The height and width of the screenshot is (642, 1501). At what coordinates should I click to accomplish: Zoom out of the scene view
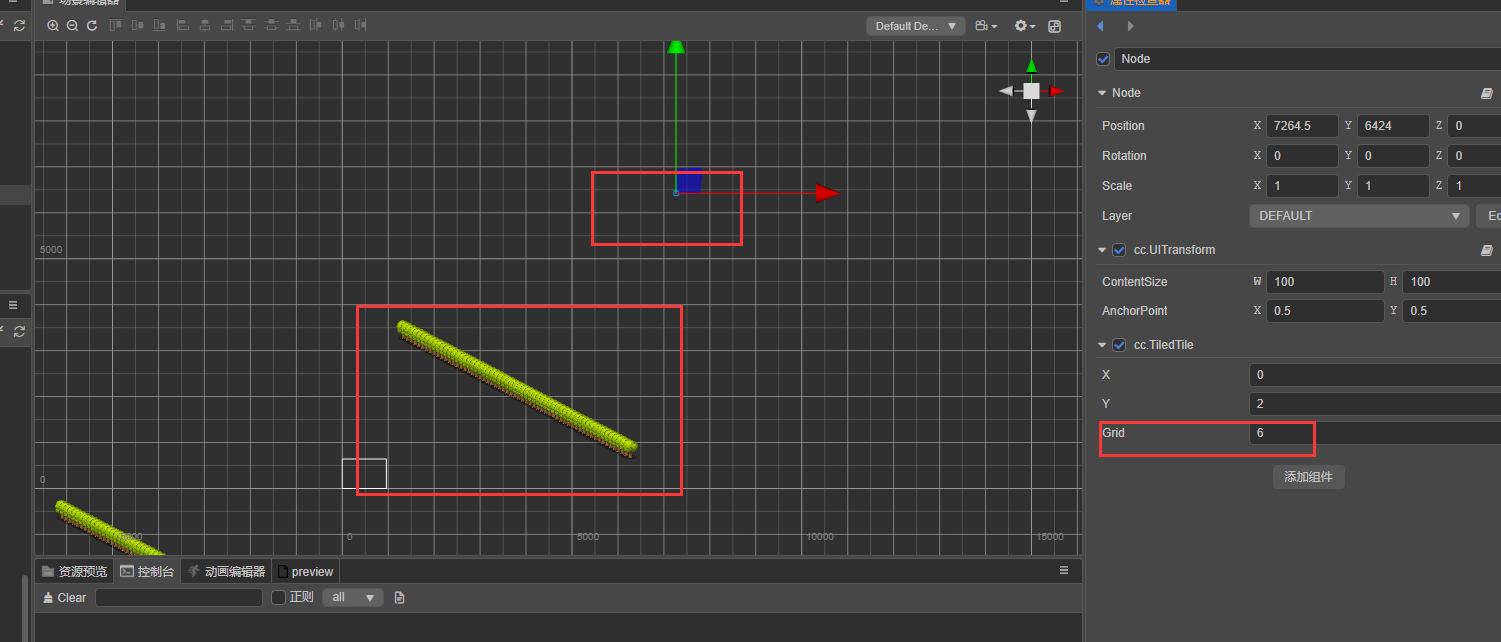coord(72,25)
